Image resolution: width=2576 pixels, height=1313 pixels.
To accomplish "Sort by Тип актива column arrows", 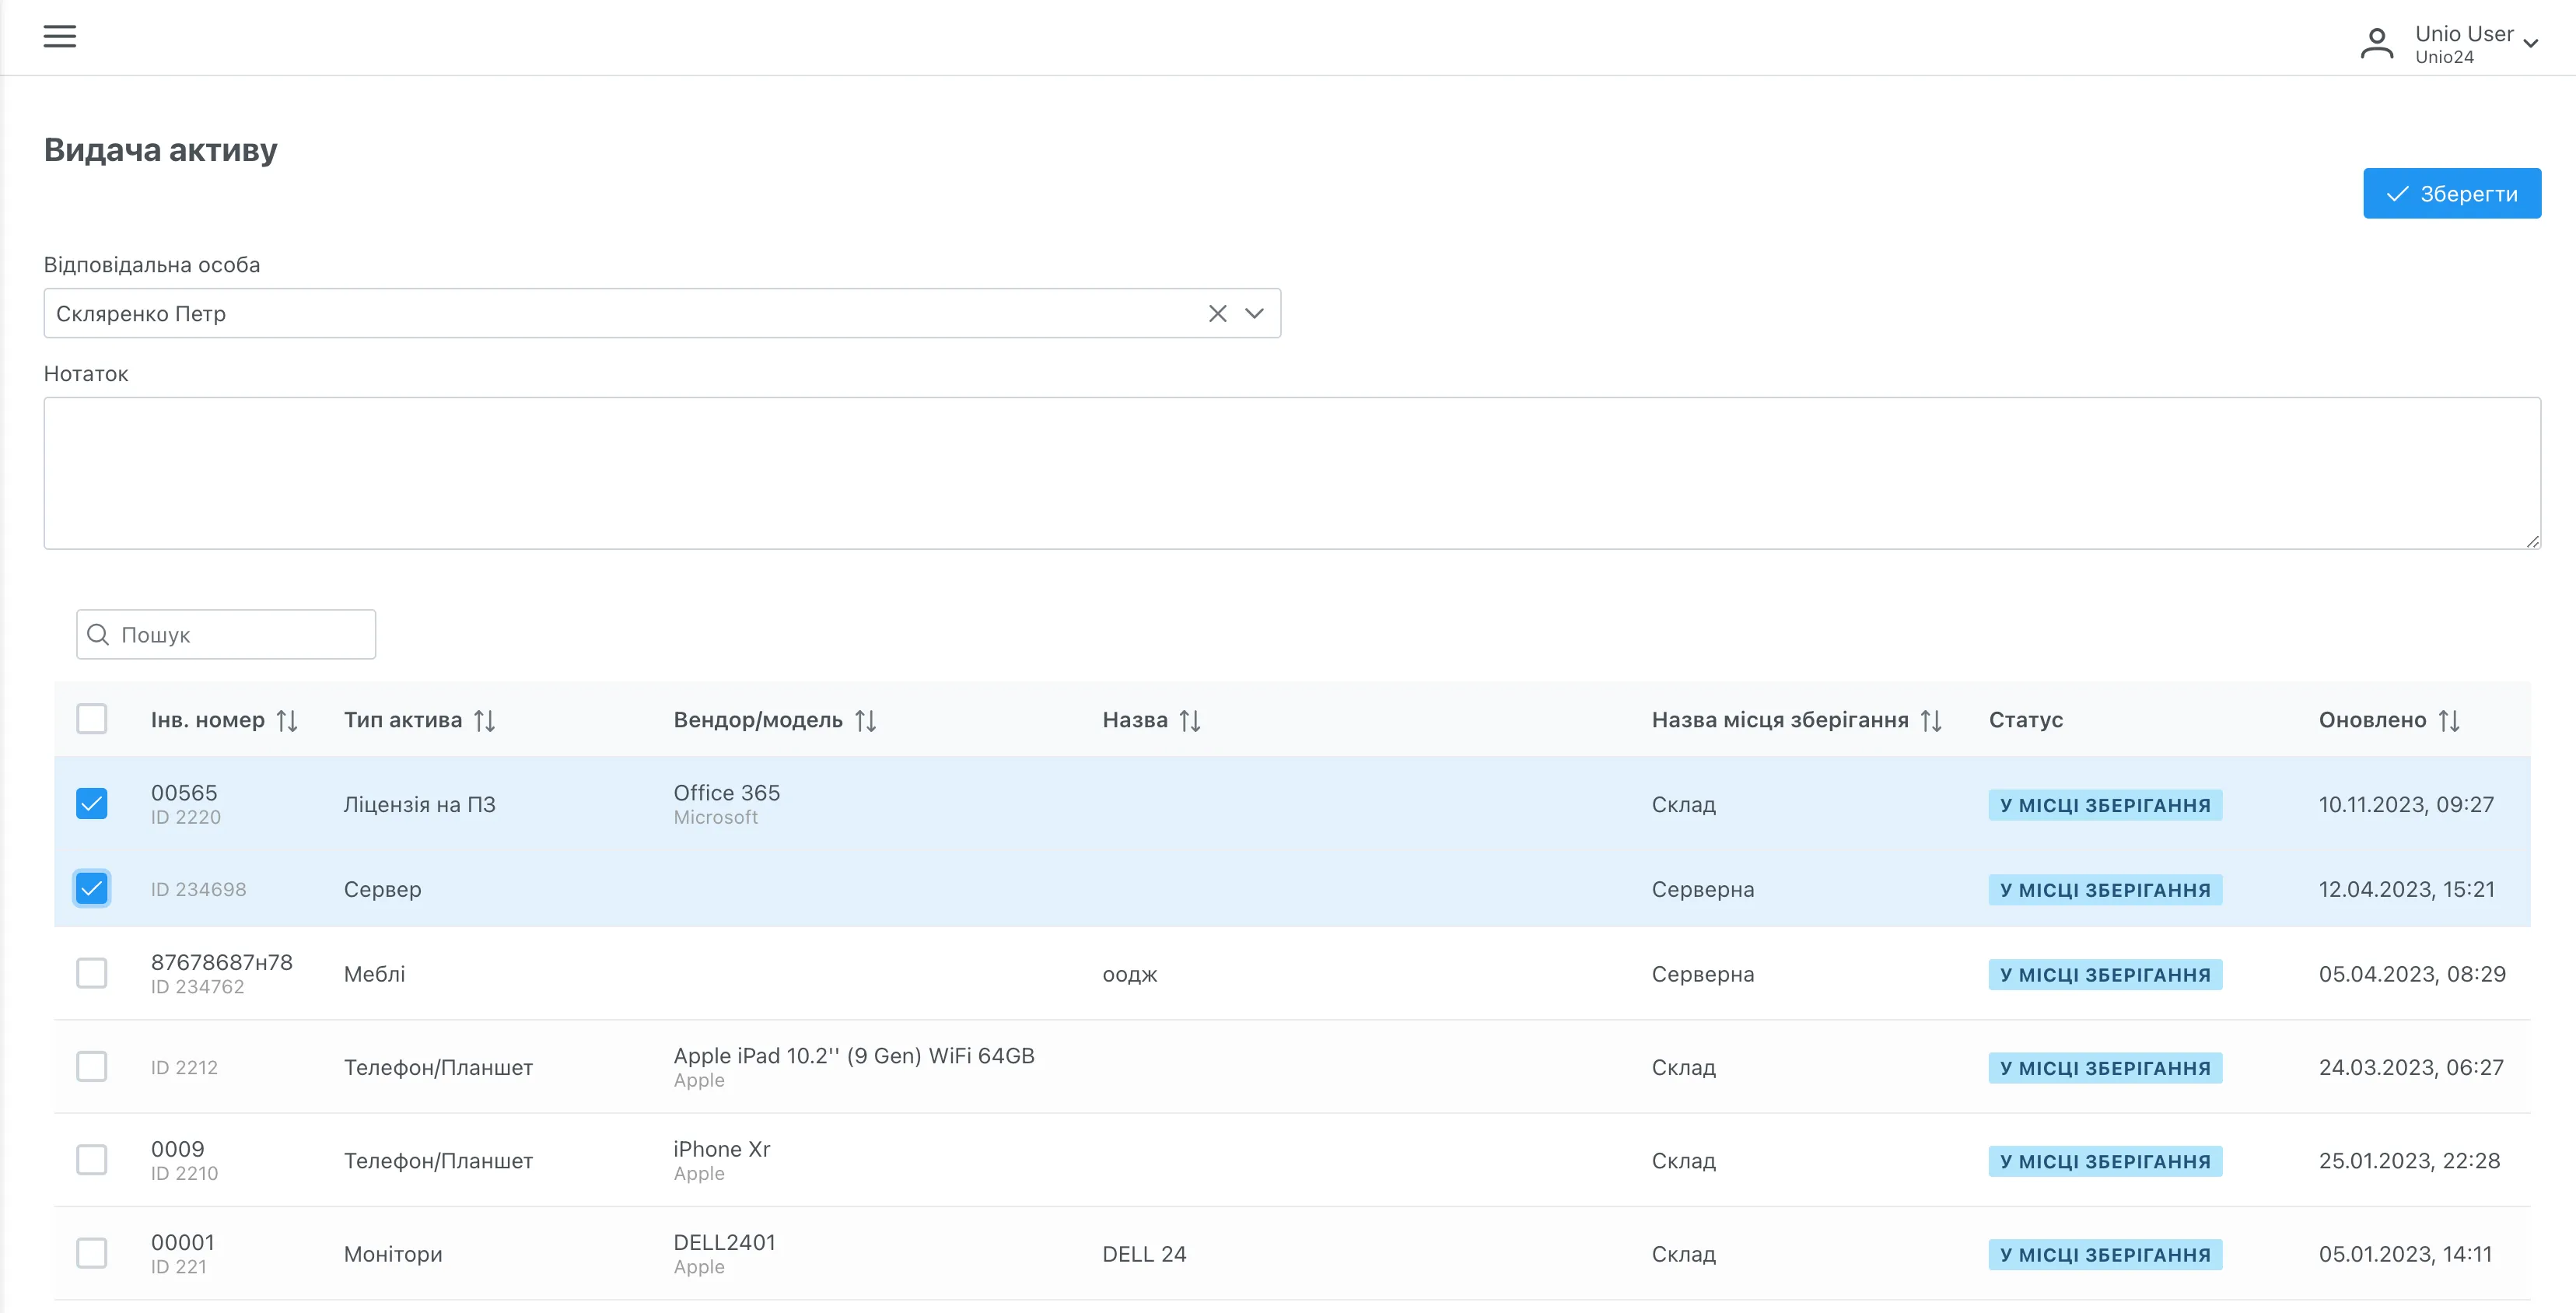I will pos(485,720).
